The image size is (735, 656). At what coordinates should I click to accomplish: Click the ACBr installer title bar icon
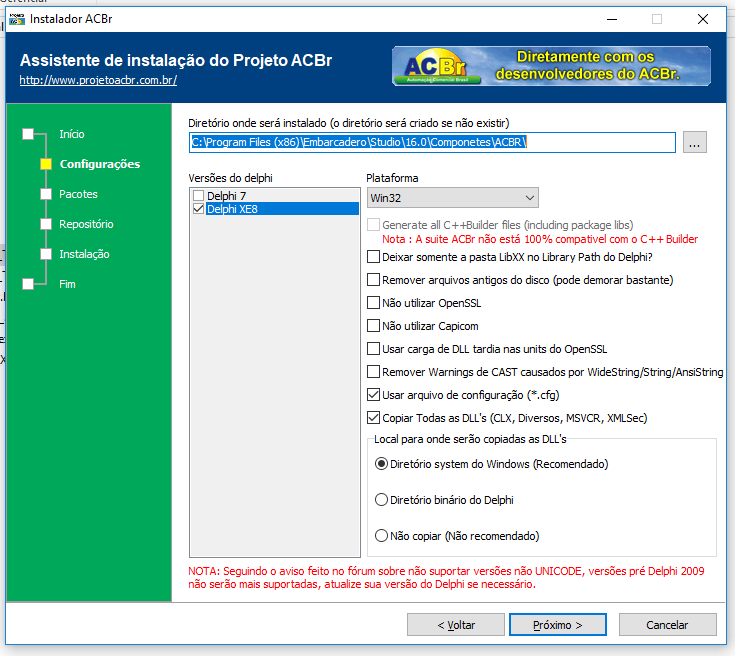pyautogui.click(x=17, y=19)
